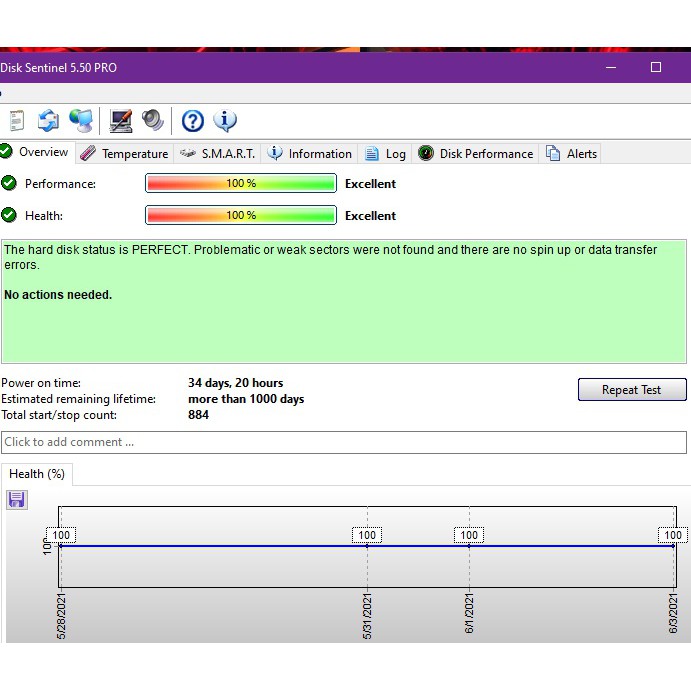Save the health graph with floppy icon
Screen dimensions: 691x691
pos(17,499)
